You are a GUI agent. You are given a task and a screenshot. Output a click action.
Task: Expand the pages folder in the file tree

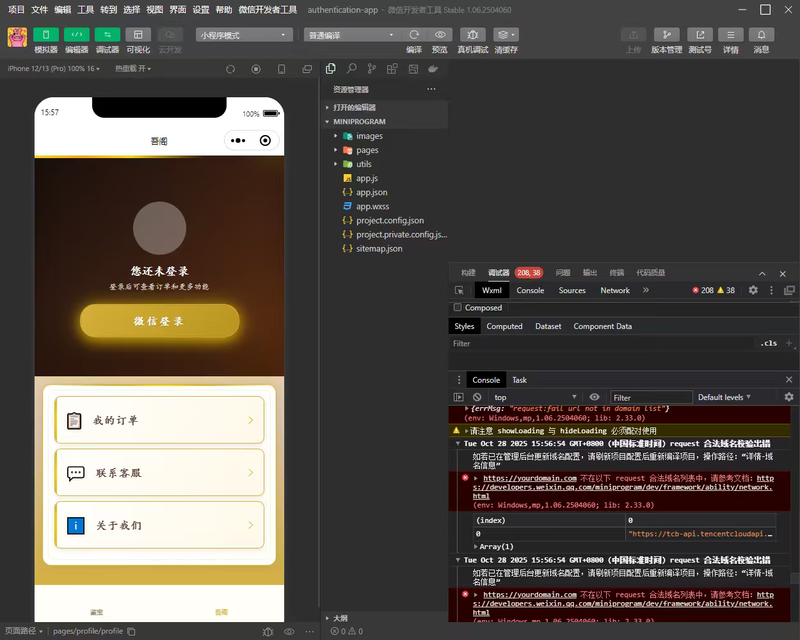click(x=367, y=150)
